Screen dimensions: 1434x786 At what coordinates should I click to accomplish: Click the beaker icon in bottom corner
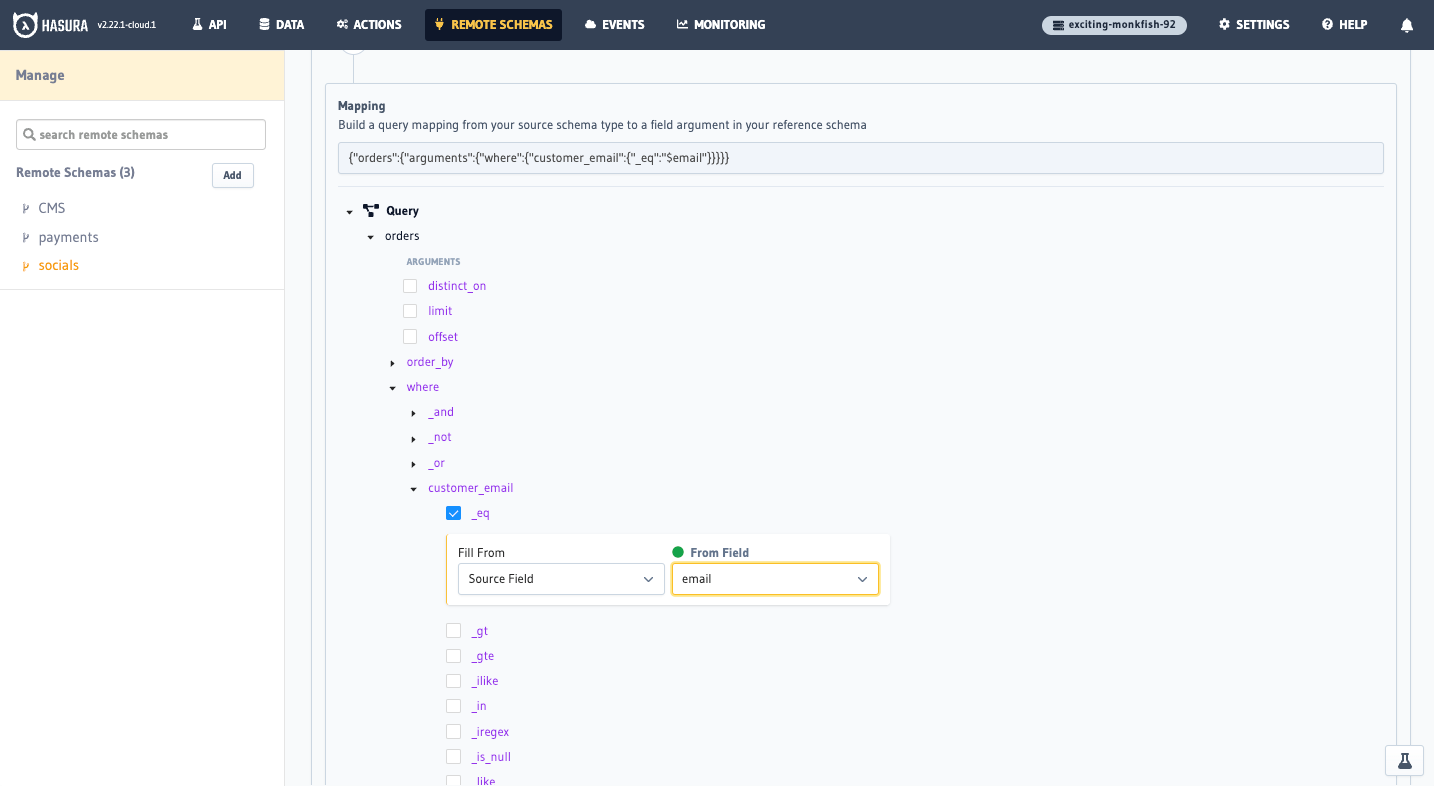(1404, 760)
